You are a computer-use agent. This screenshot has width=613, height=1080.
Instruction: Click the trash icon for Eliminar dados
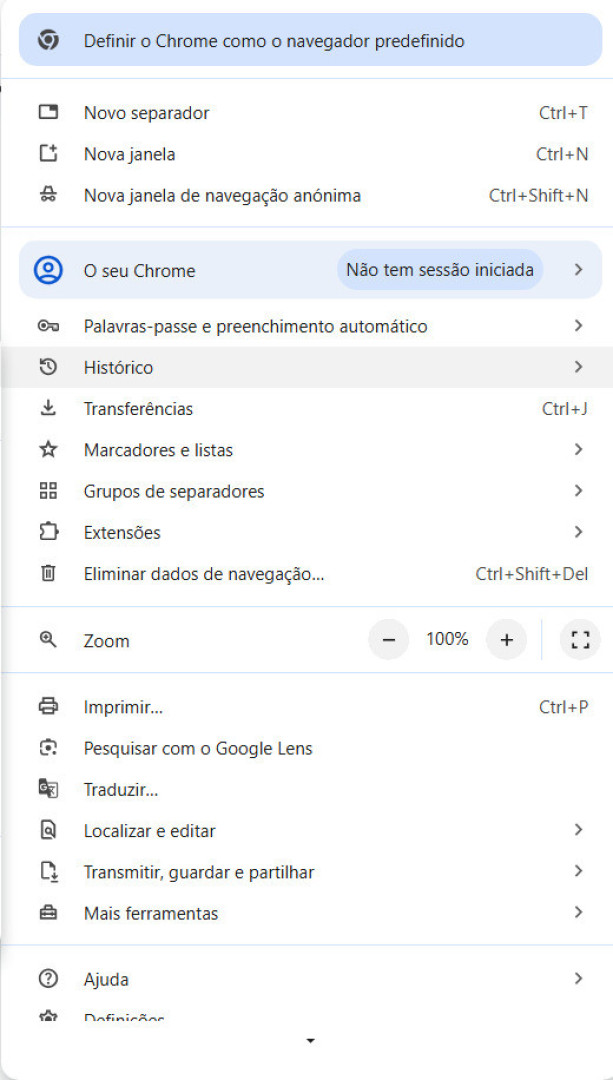click(48, 573)
